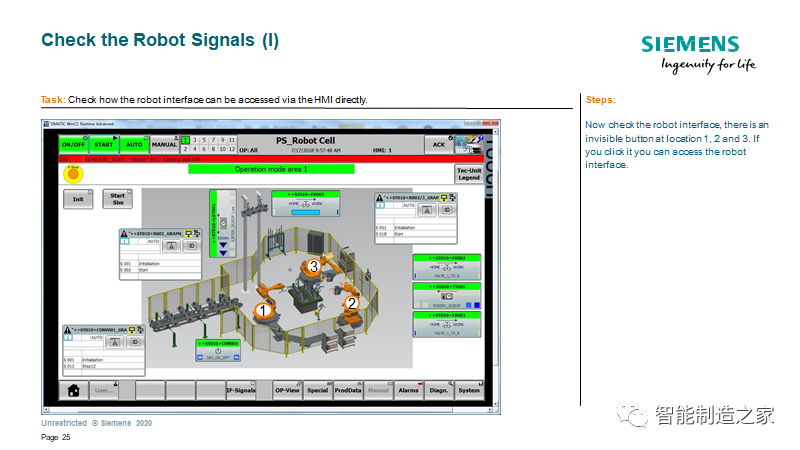Select area number 1 in number grid
Viewport: 800px width, 450px height.
[186, 140]
